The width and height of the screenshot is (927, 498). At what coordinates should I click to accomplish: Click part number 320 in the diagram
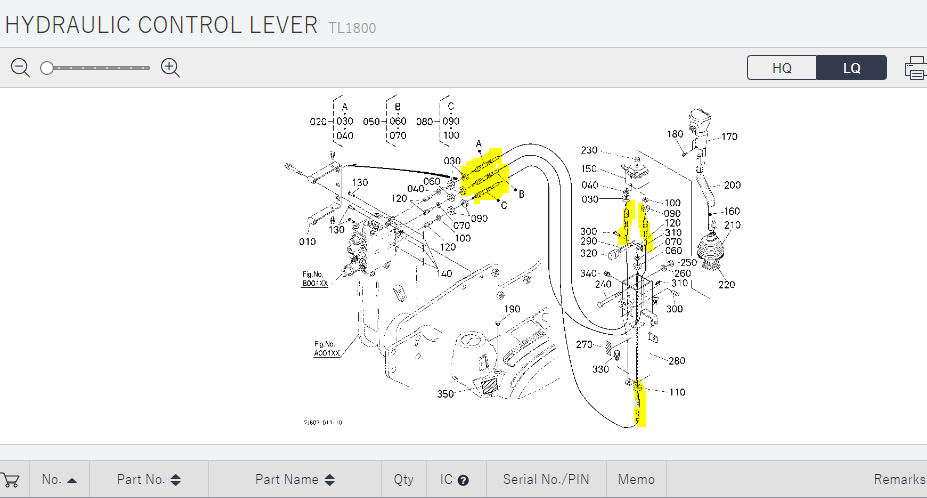588,254
